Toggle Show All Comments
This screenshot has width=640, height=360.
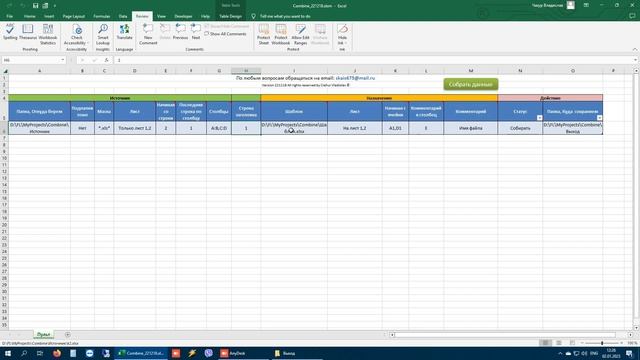click(226, 34)
